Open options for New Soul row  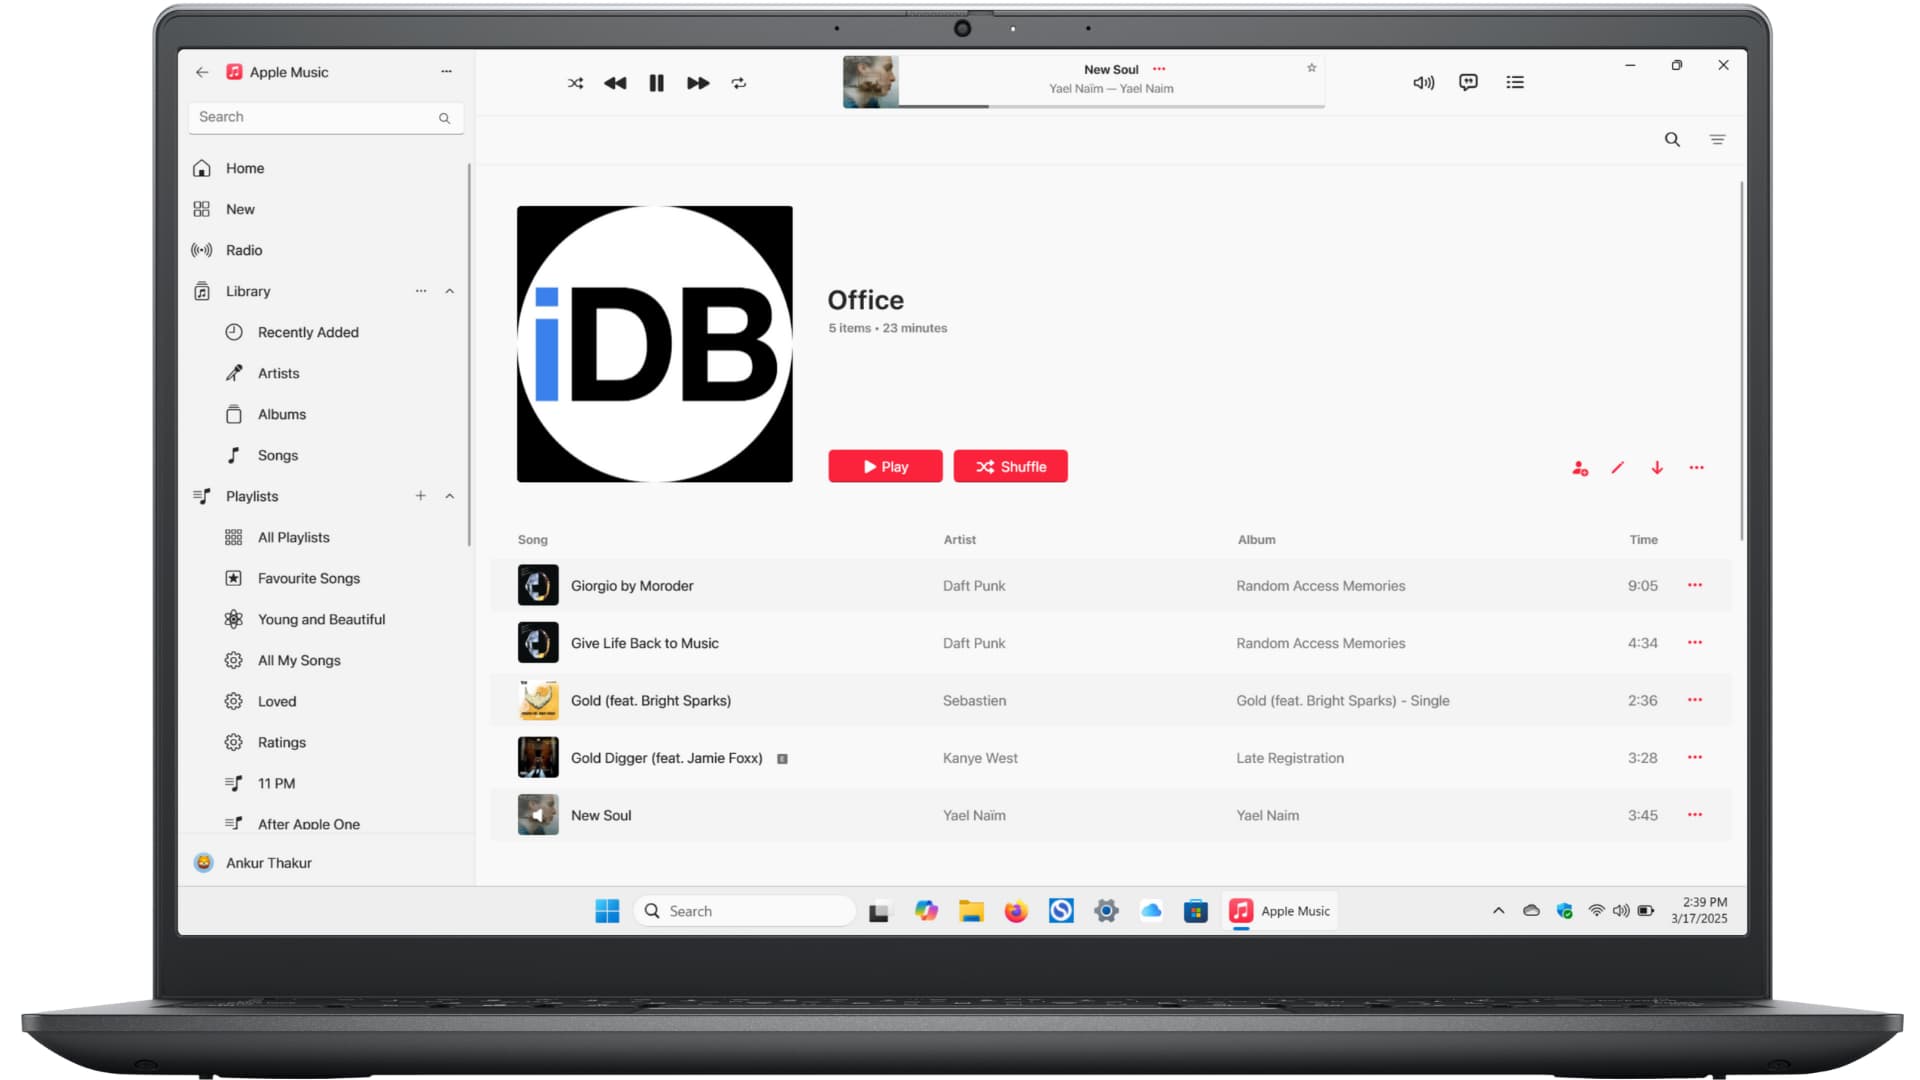click(1695, 815)
